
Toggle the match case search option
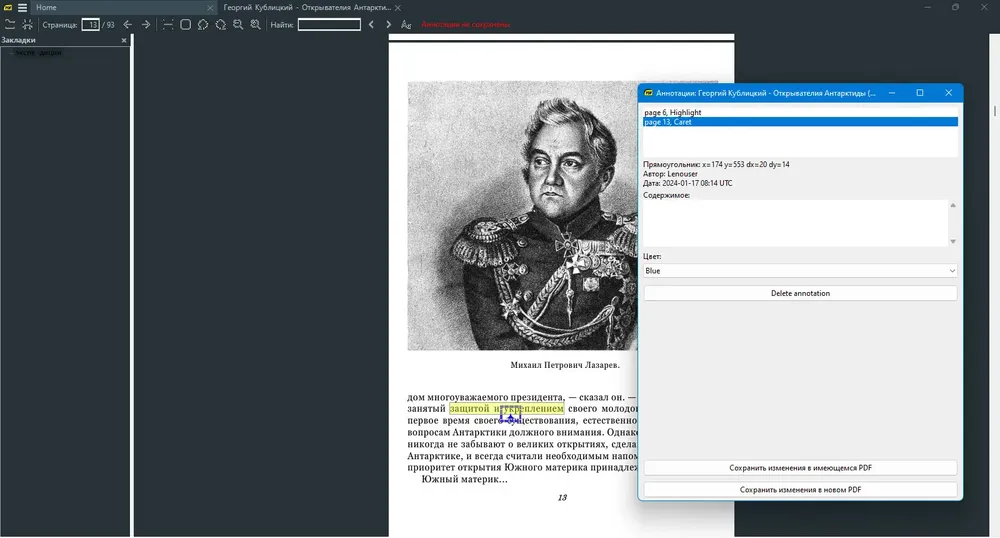tap(406, 25)
